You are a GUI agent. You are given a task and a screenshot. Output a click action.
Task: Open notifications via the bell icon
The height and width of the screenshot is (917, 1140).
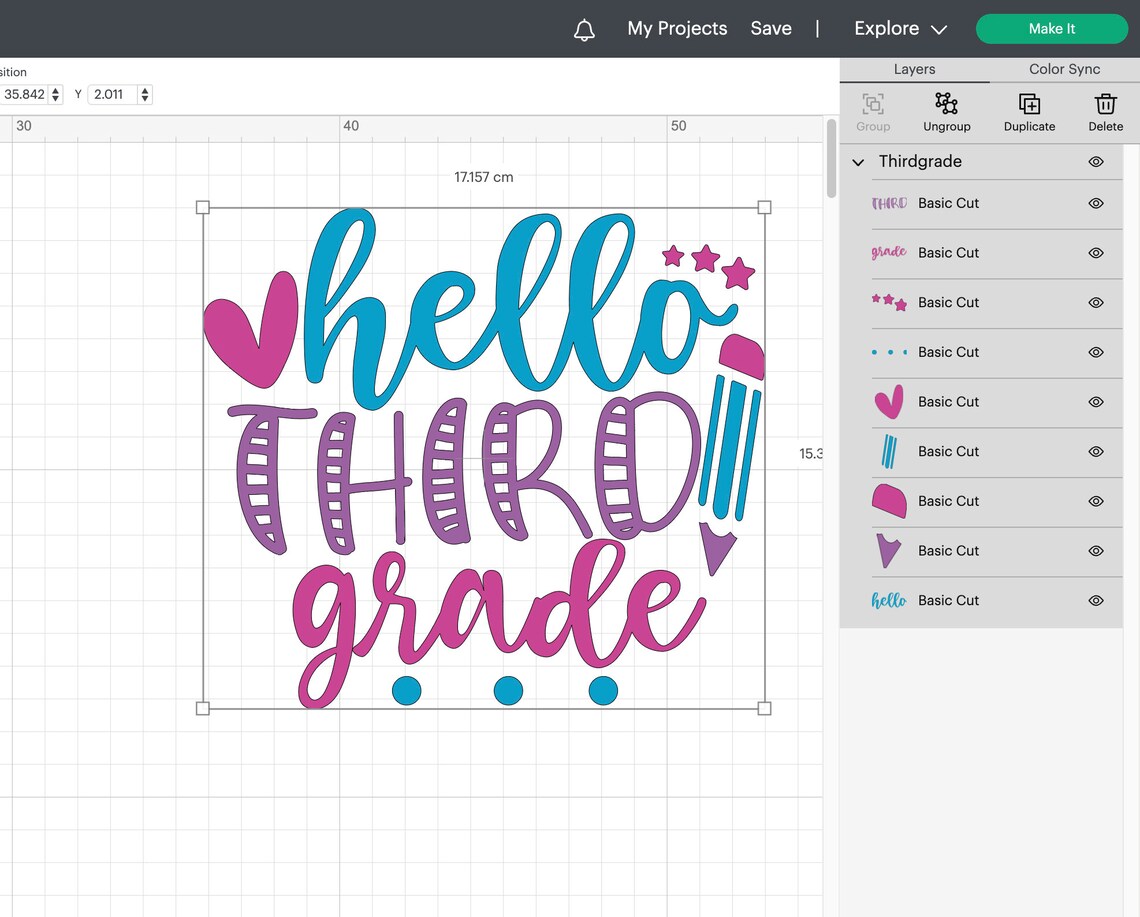[x=584, y=29]
